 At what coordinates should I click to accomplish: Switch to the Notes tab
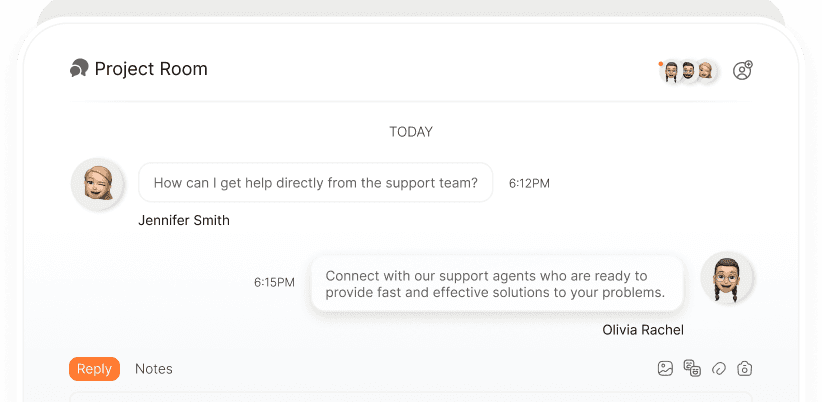[154, 369]
